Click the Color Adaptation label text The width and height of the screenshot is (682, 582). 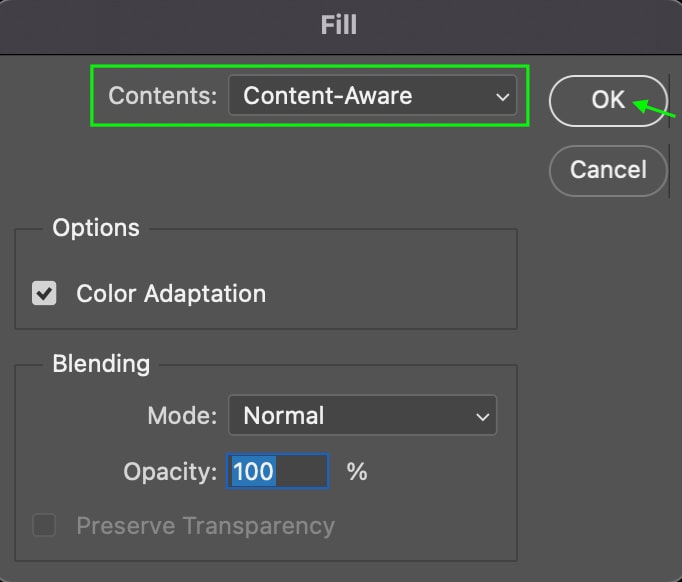pyautogui.click(x=171, y=294)
